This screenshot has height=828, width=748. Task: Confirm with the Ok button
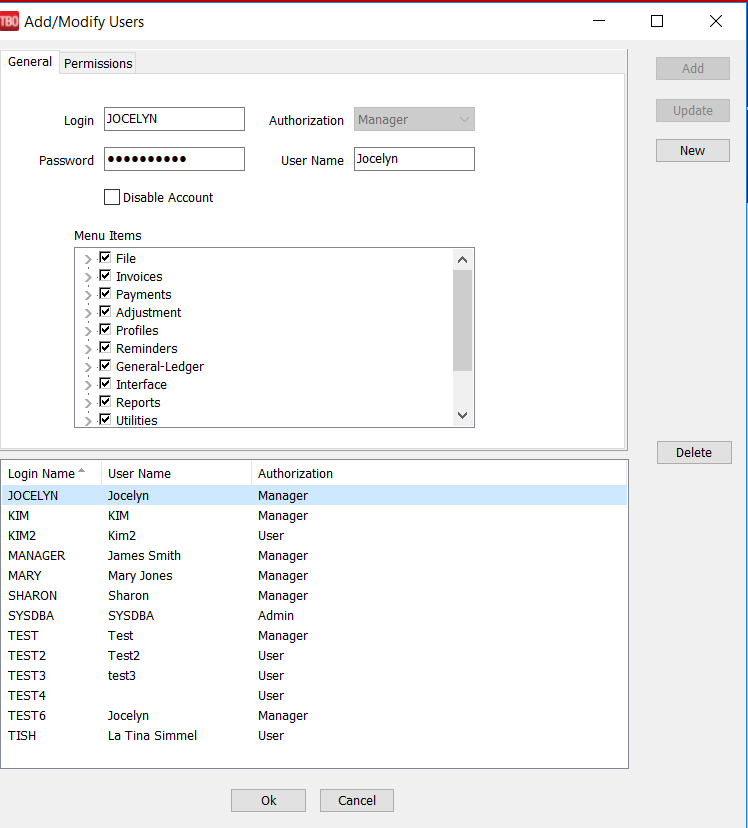click(x=268, y=801)
